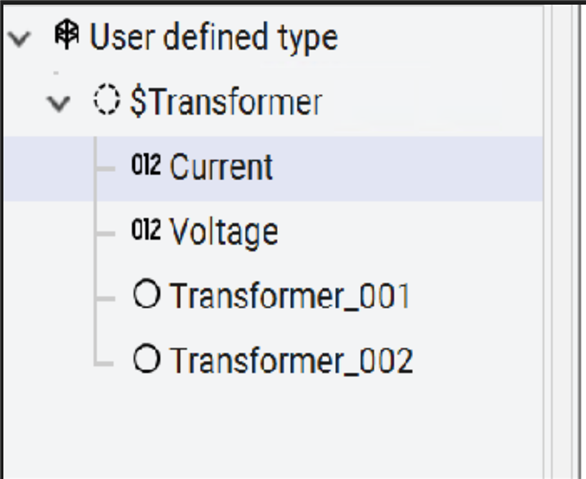Image resolution: width=586 pixels, height=479 pixels.
Task: Click blank space right of $Transformer
Action: pos(432,102)
